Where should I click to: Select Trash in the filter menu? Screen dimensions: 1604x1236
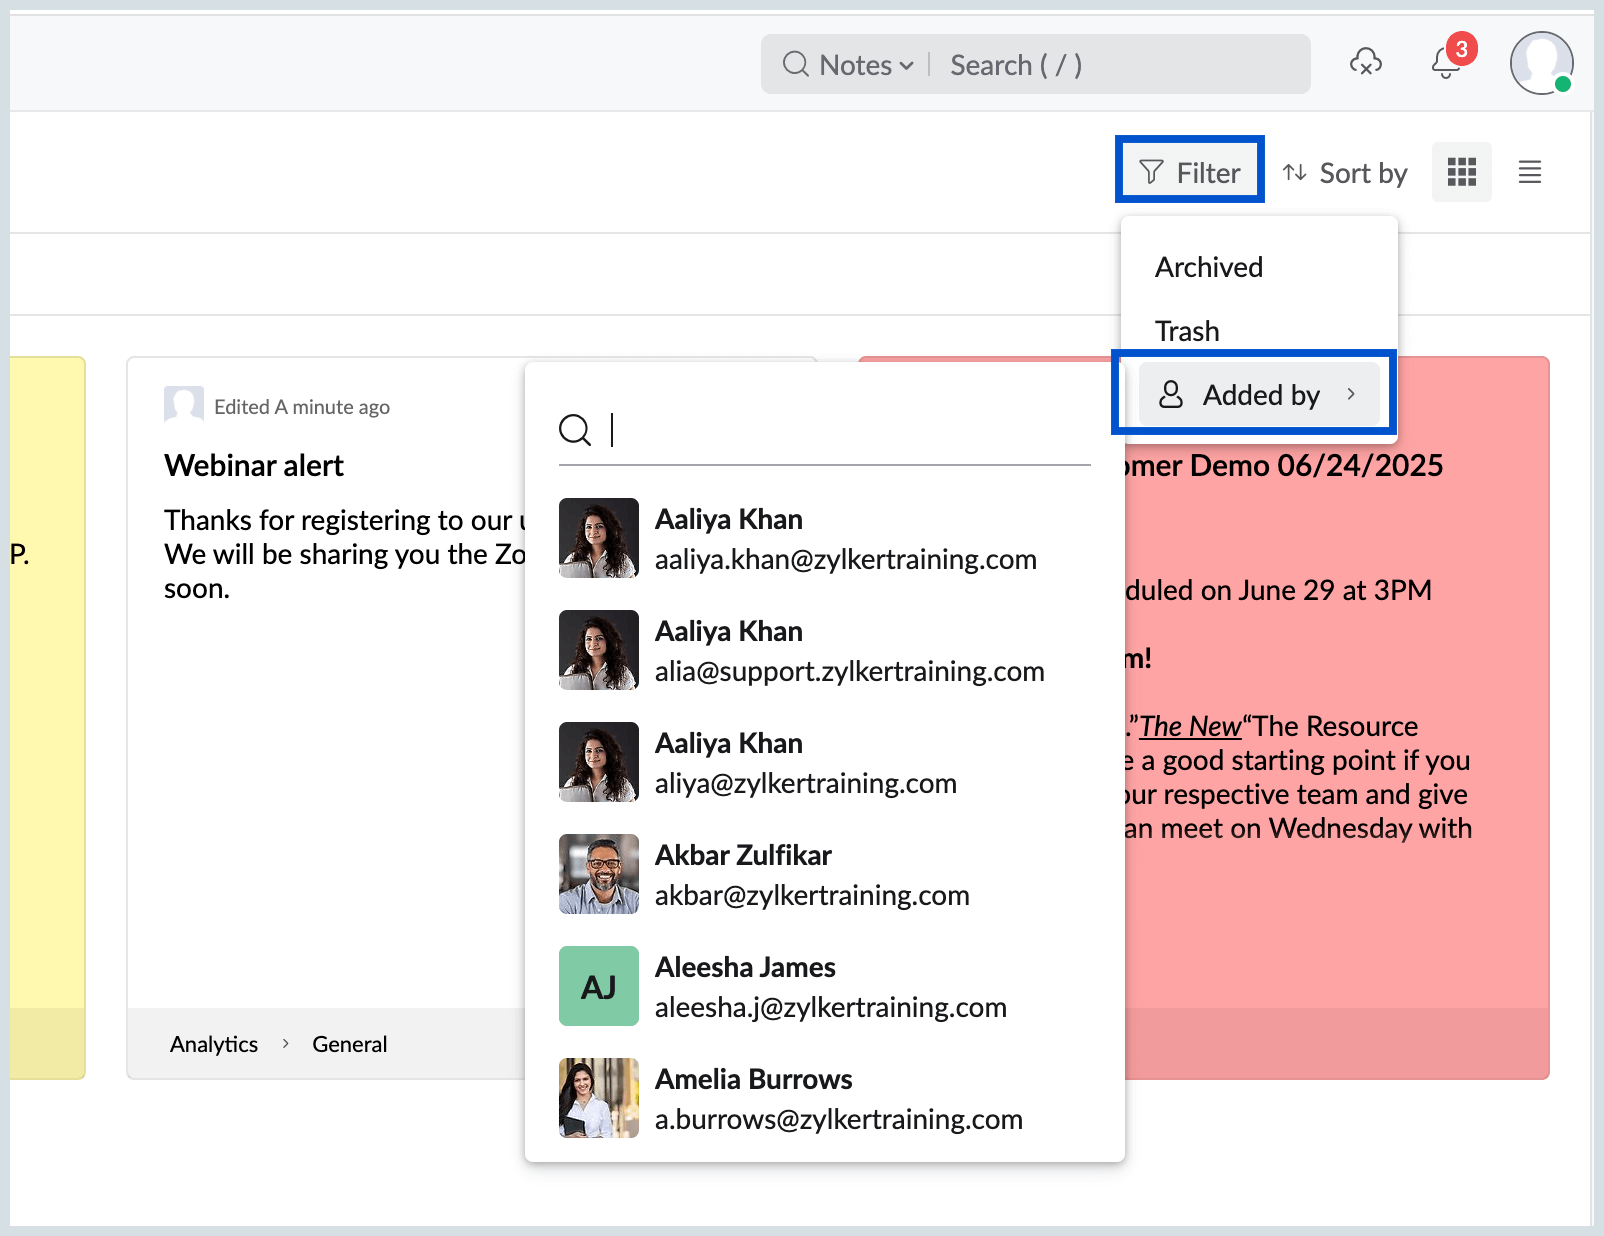tap(1187, 331)
